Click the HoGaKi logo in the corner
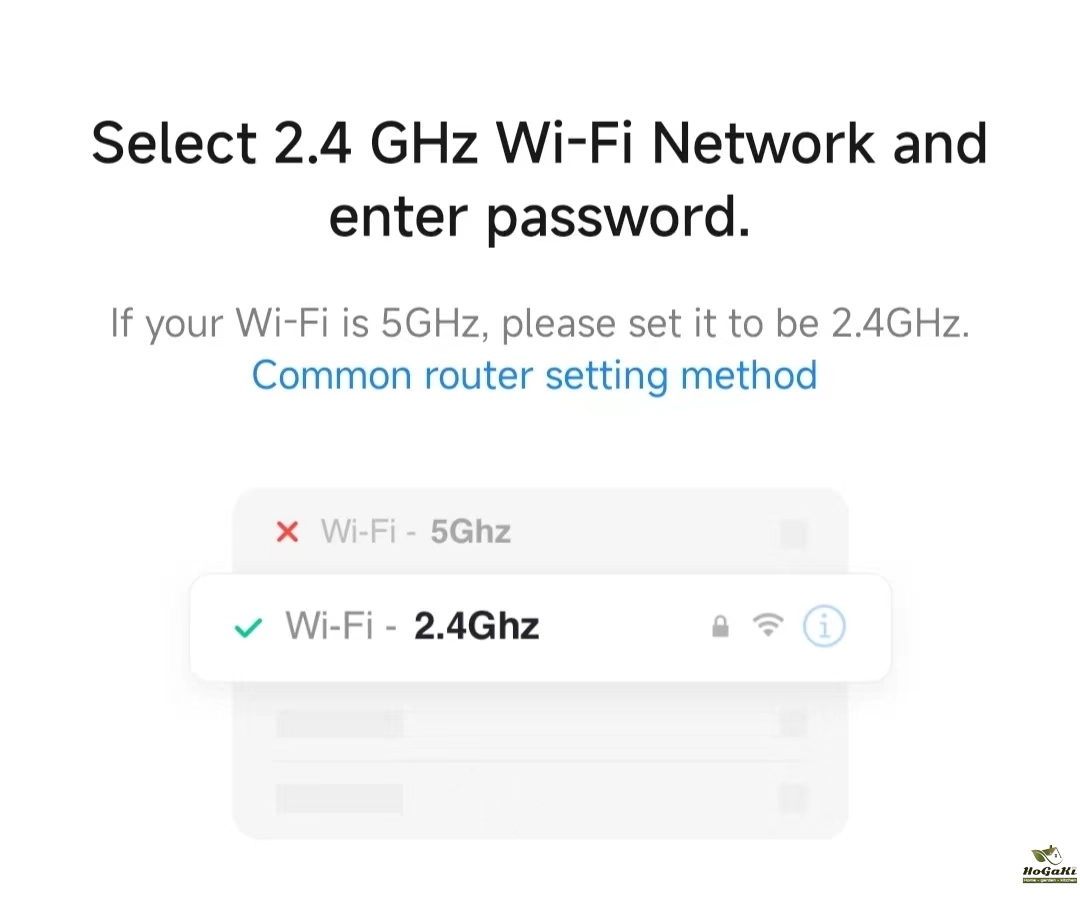Image resolution: width=1080 pixels, height=897 pixels. pos(1048,864)
